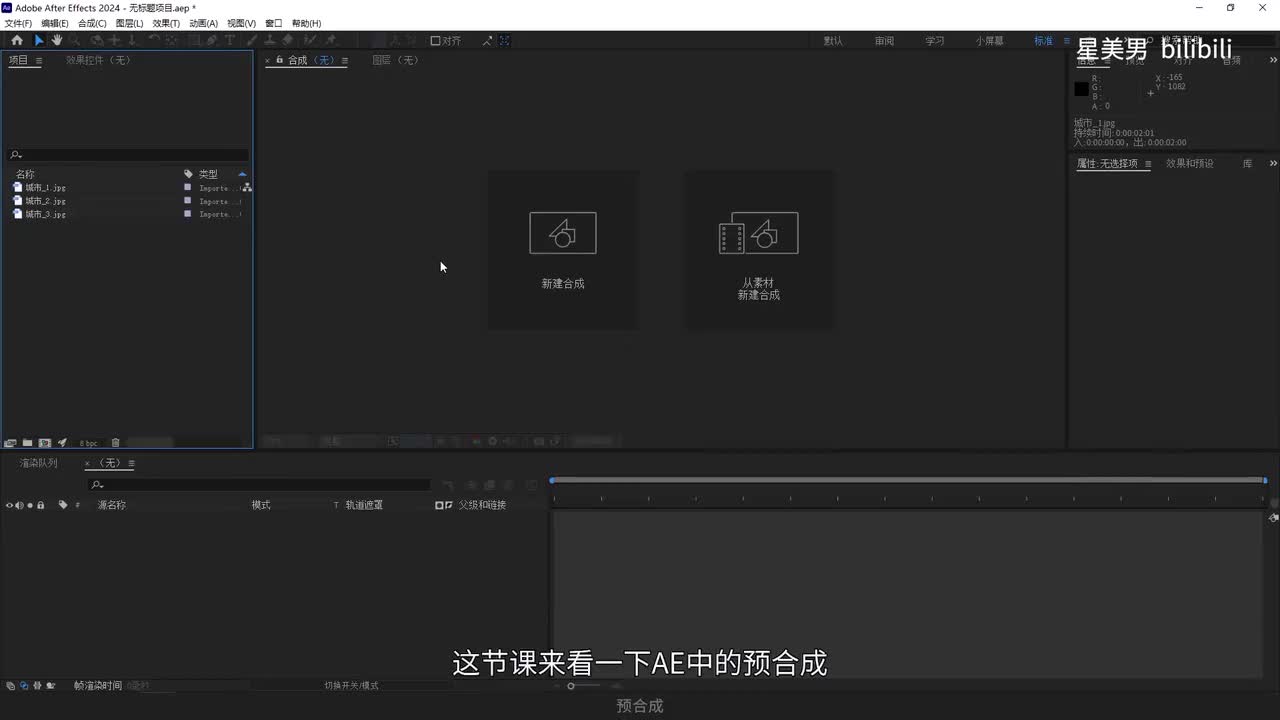Switch to the 效果和预设 tab
The height and width of the screenshot is (720, 1280).
pyautogui.click(x=1189, y=164)
